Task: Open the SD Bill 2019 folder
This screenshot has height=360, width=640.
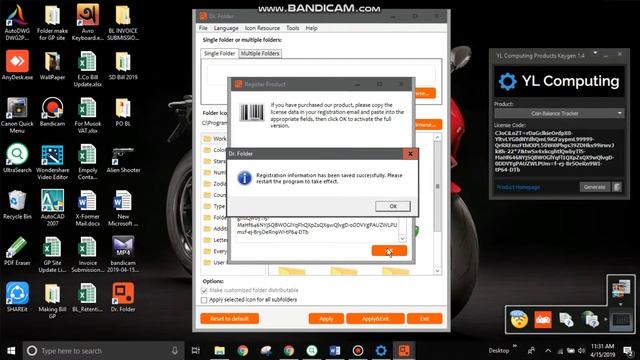Action: [x=123, y=65]
